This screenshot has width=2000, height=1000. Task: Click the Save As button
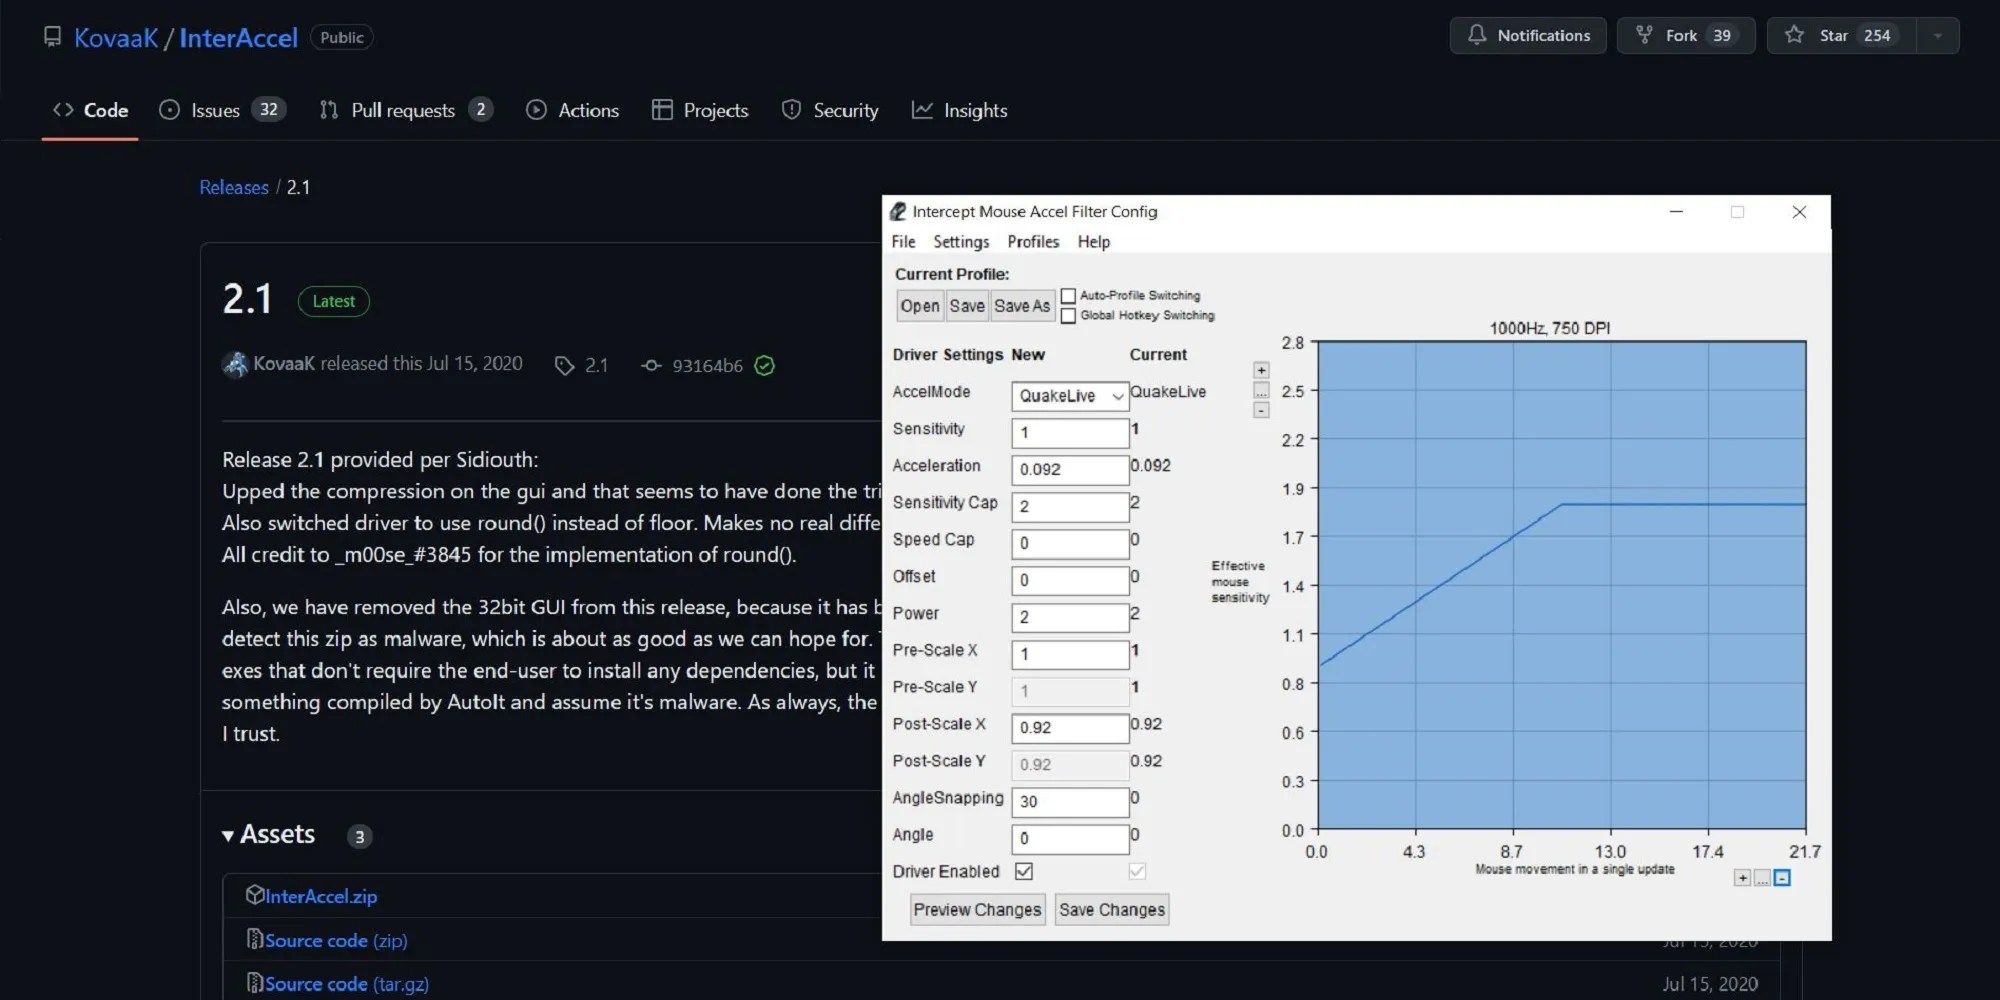tap(1022, 306)
